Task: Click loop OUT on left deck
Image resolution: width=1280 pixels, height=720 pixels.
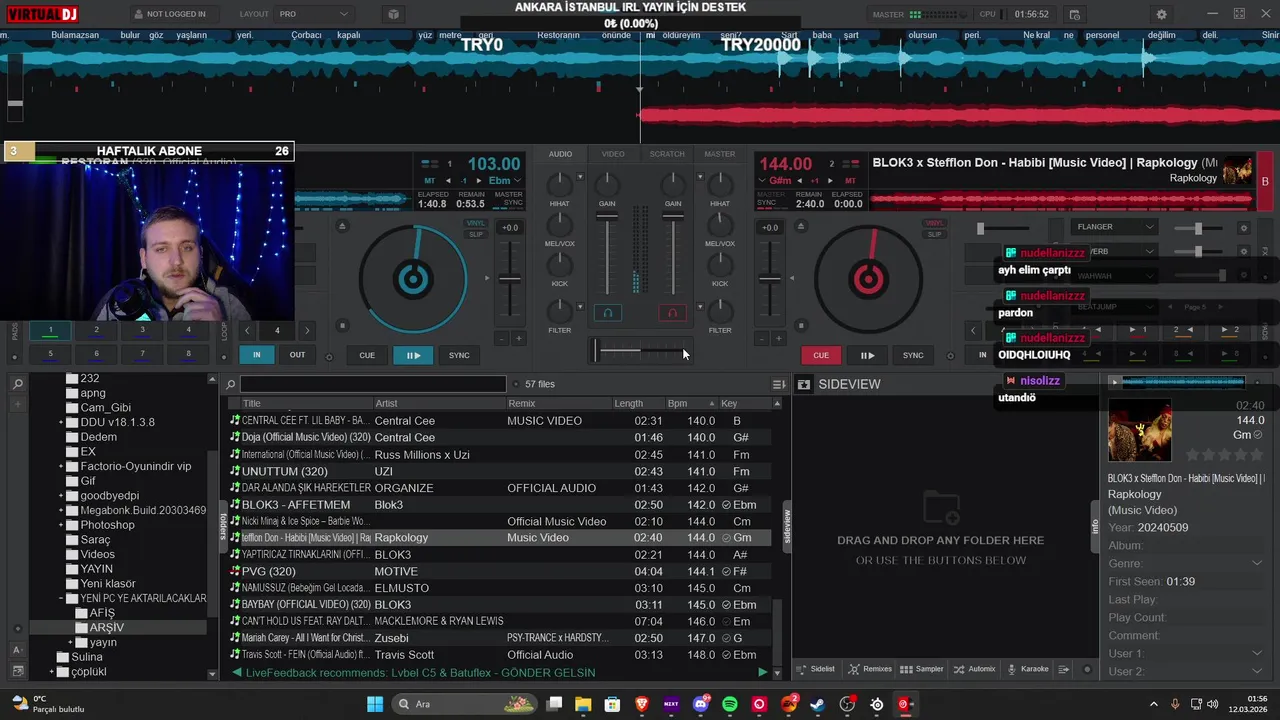Action: (297, 355)
